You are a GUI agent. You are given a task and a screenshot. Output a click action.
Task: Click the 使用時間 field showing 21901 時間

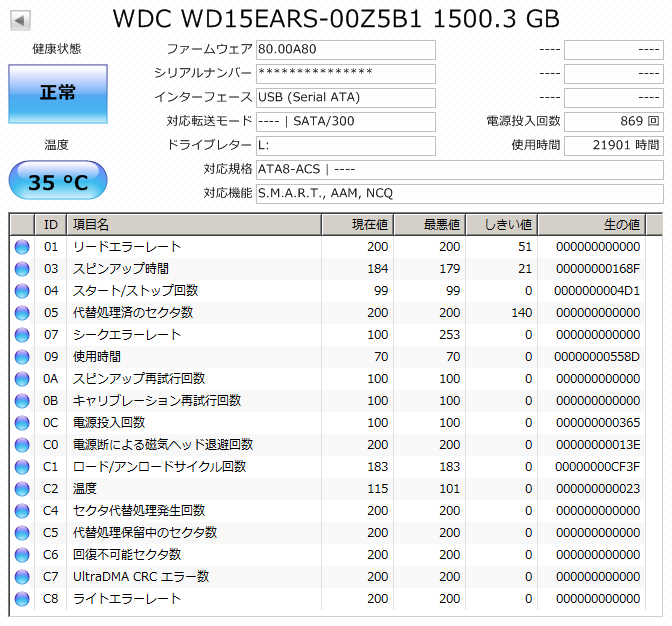tap(614, 146)
